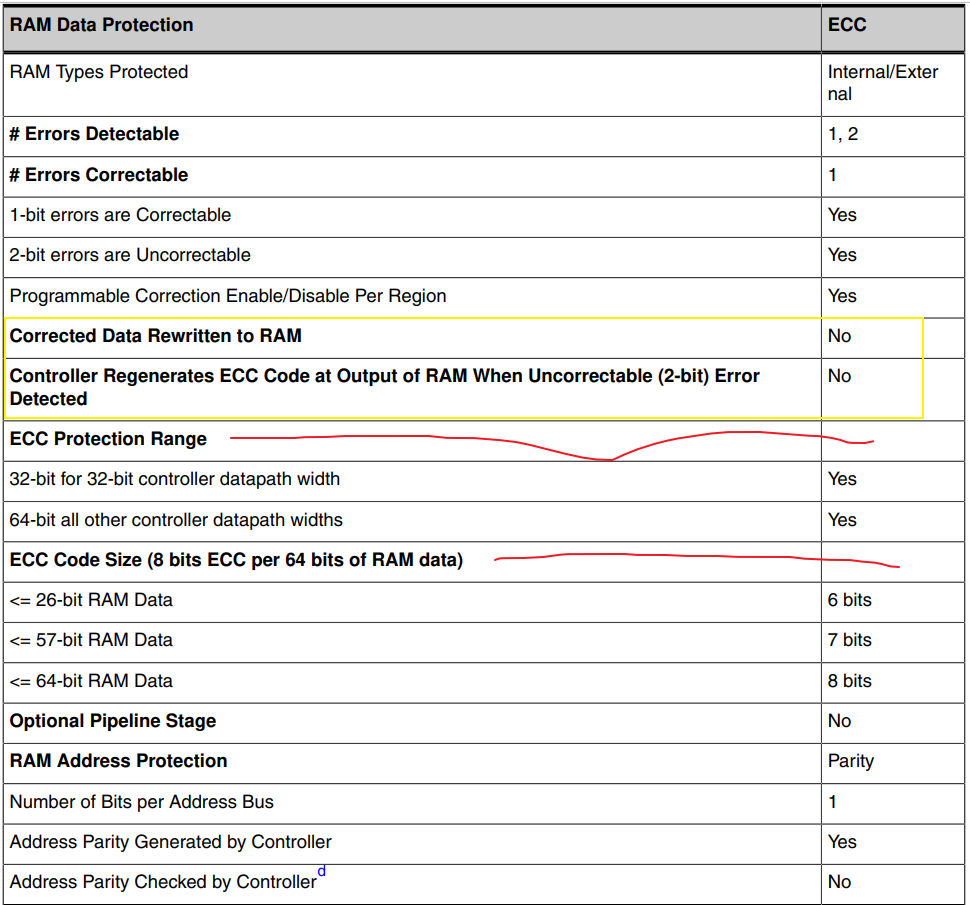Click the 'No' value for Address Parity Checked

coord(839,881)
